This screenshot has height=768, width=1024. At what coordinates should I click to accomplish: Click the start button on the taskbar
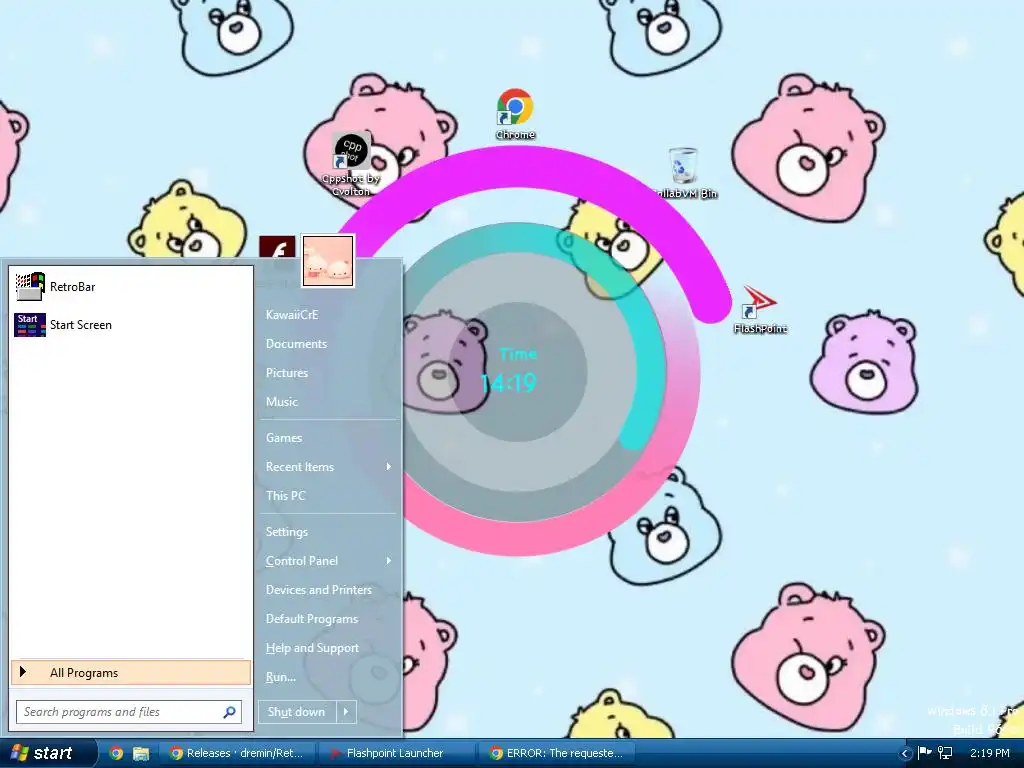pos(47,753)
